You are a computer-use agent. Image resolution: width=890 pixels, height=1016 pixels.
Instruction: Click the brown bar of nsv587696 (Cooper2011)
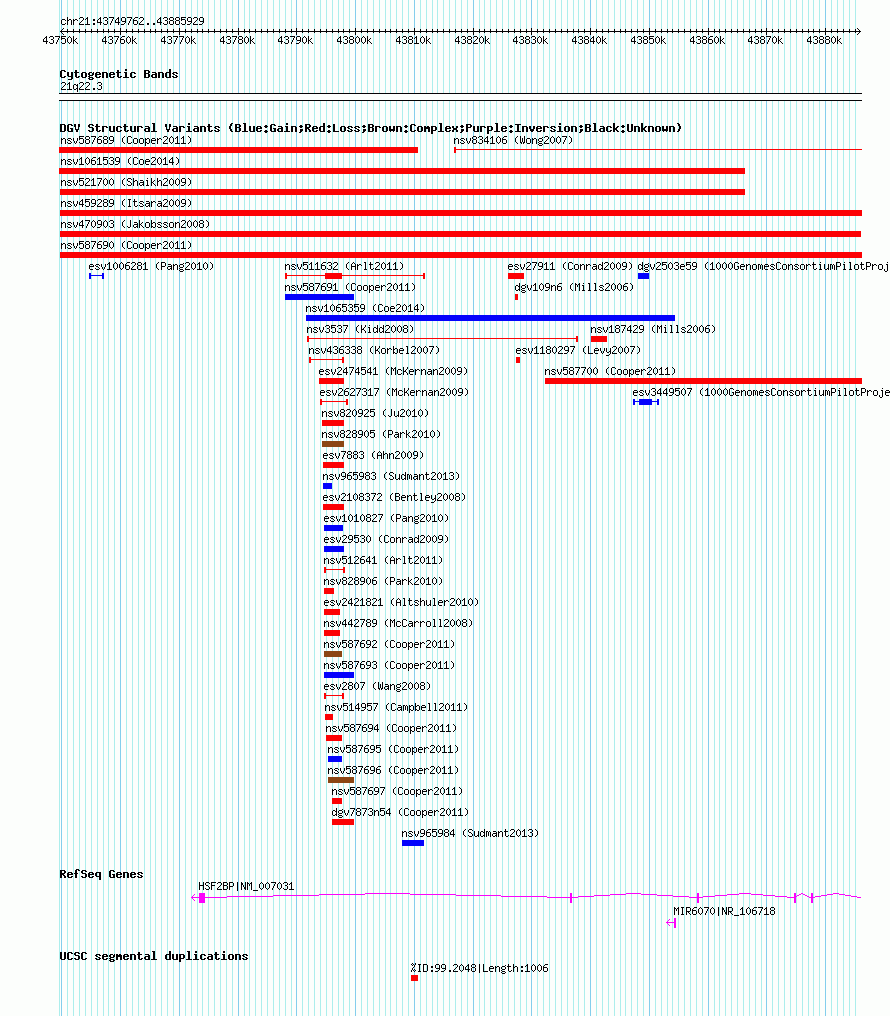(341, 780)
